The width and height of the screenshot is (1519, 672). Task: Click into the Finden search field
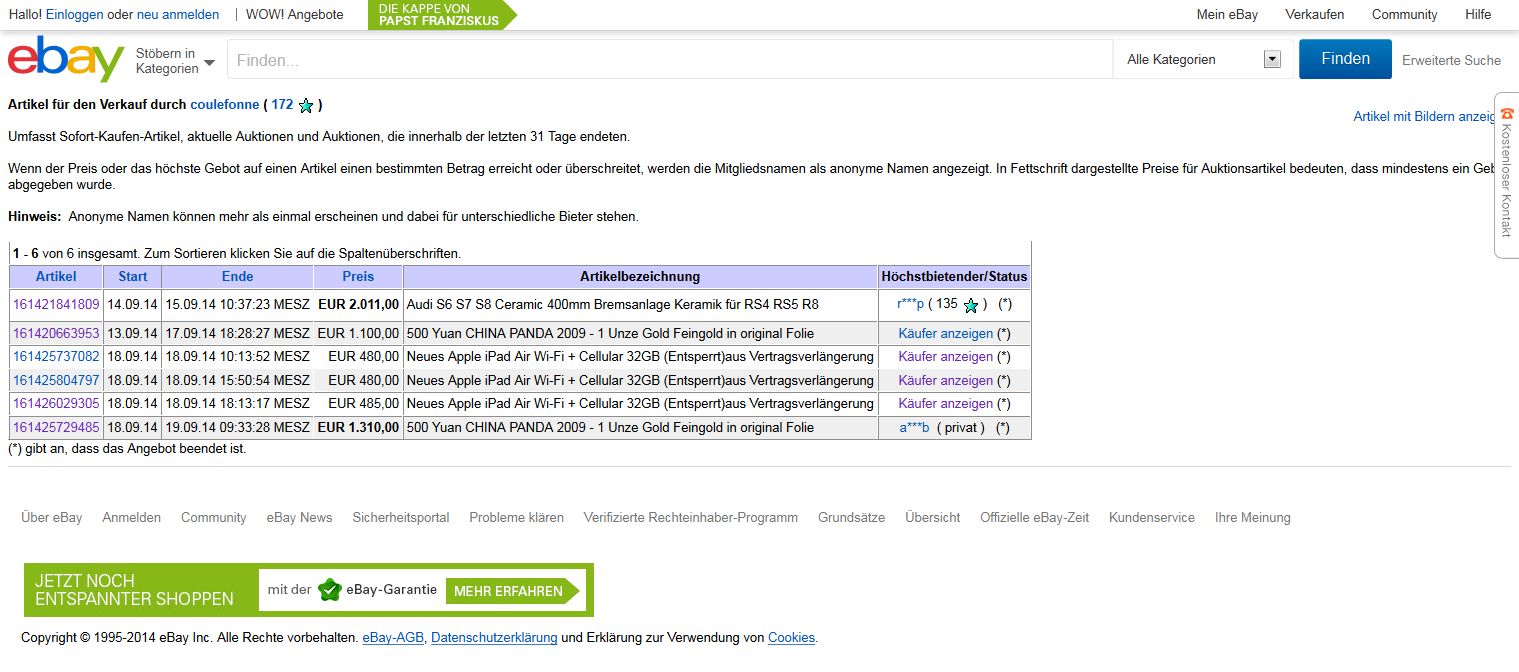coord(670,60)
